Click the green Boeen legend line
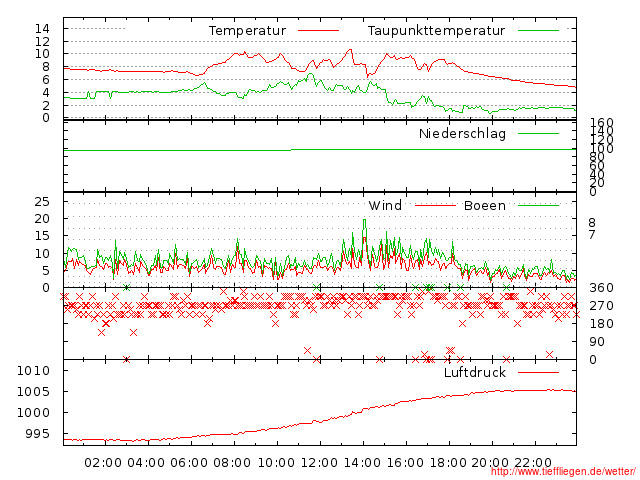The height and width of the screenshot is (480, 640). pyautogui.click(x=538, y=205)
